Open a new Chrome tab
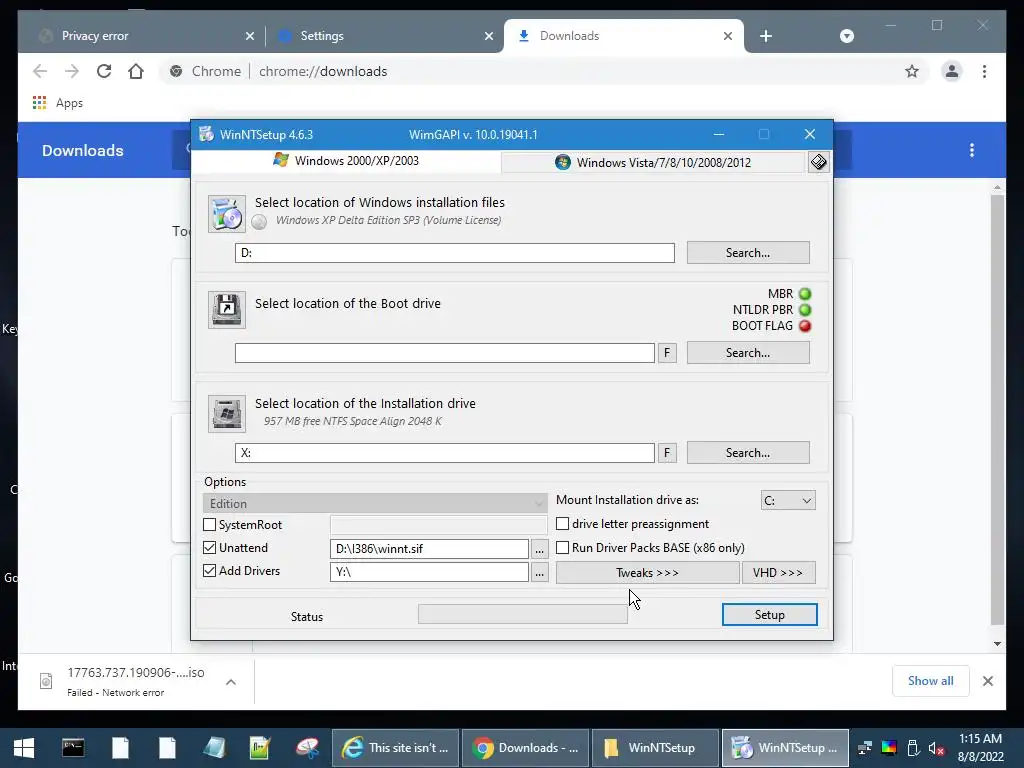Image resolution: width=1024 pixels, height=768 pixels. [x=766, y=36]
